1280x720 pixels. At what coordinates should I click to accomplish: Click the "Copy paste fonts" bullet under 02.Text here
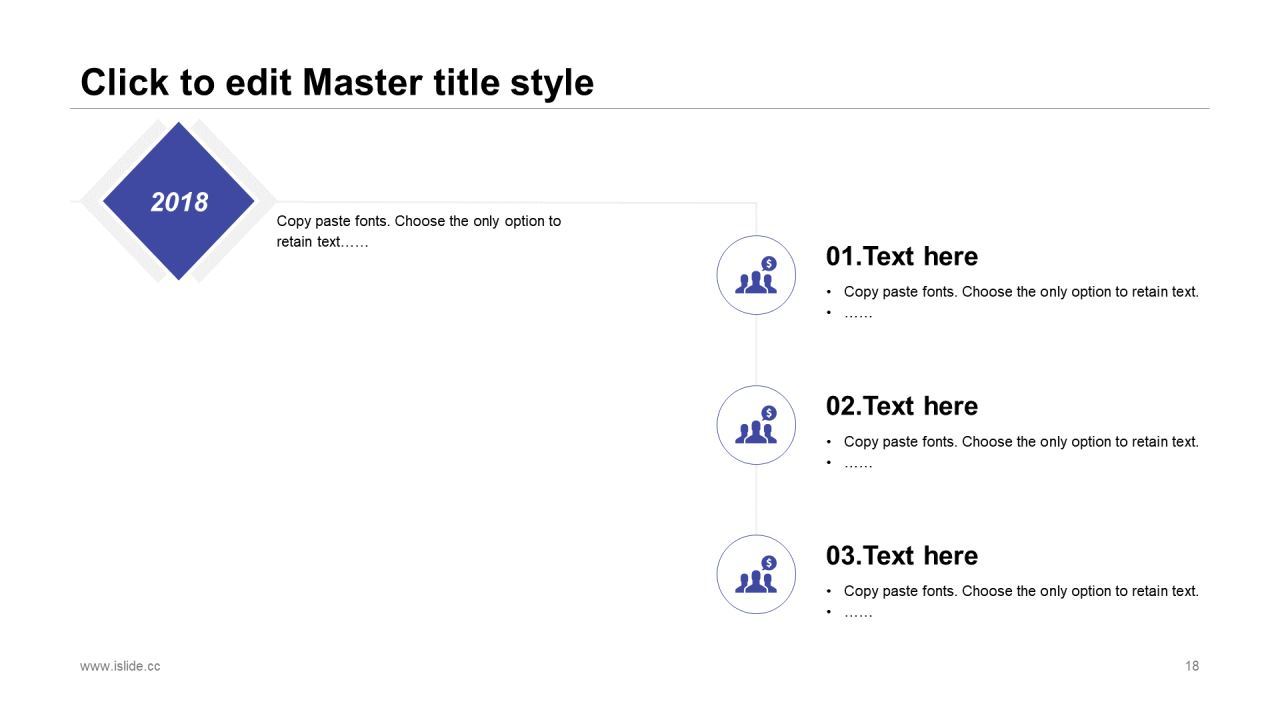(1021, 441)
